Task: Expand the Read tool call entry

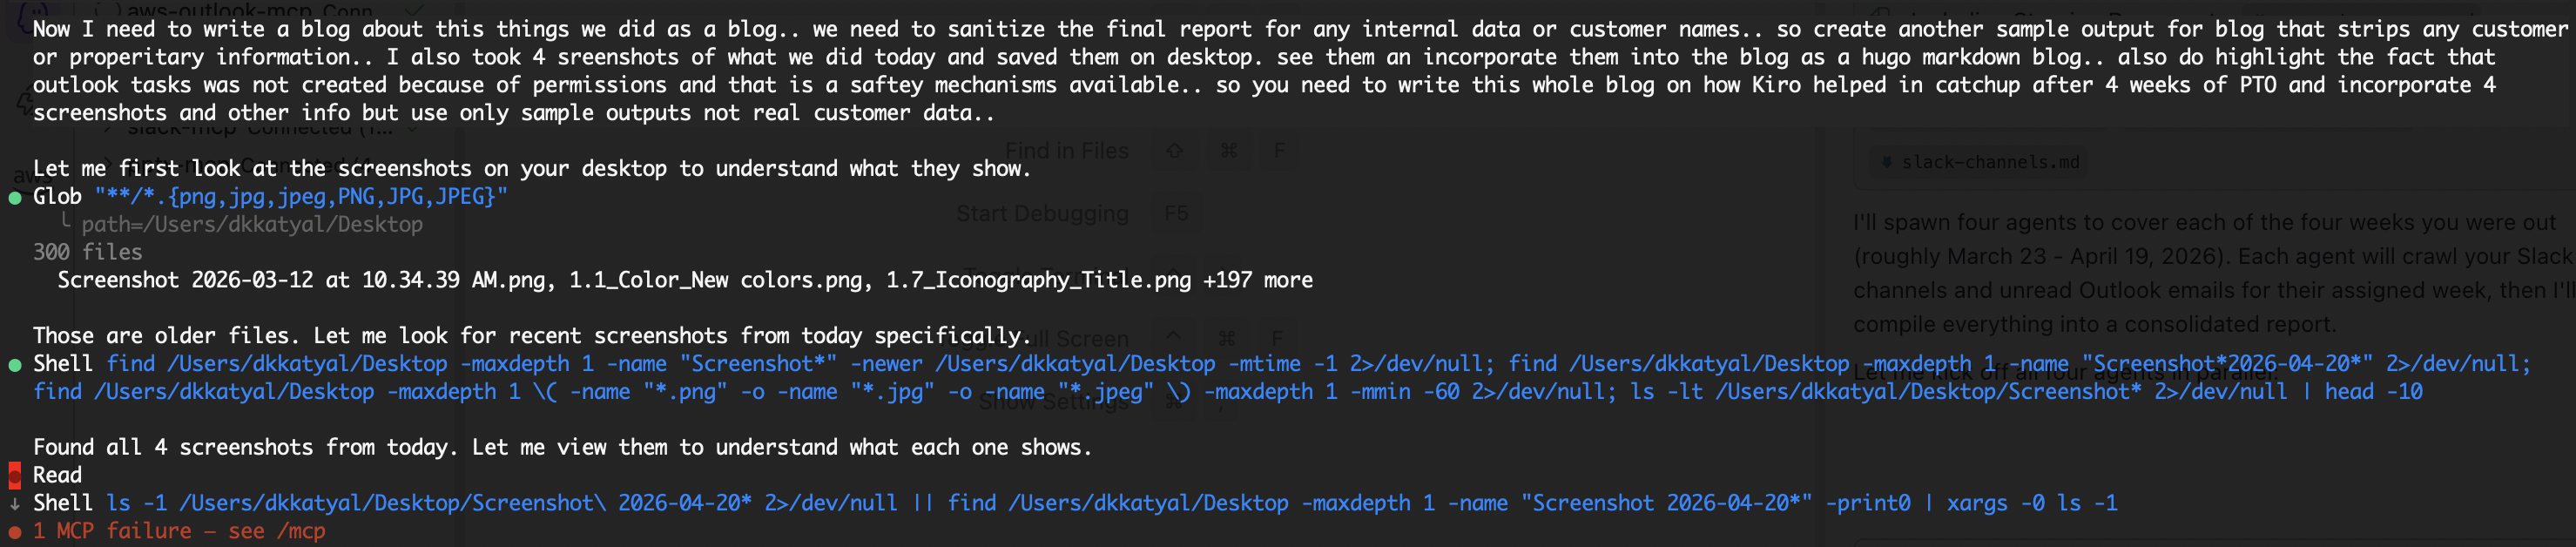Action: pyautogui.click(x=57, y=475)
